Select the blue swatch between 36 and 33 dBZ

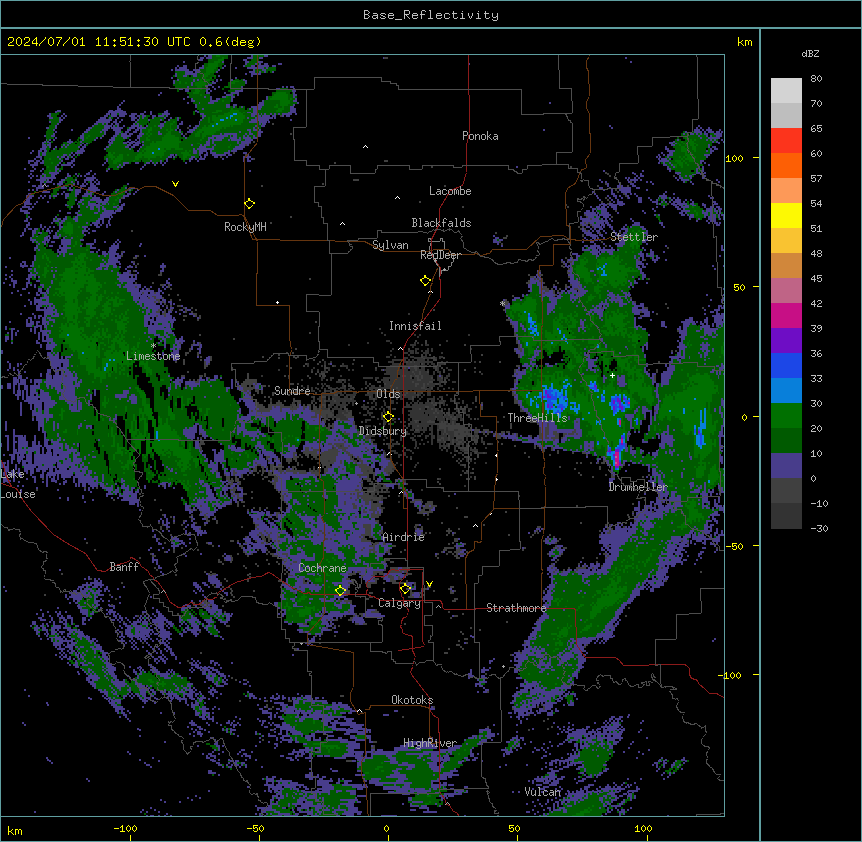click(786, 365)
